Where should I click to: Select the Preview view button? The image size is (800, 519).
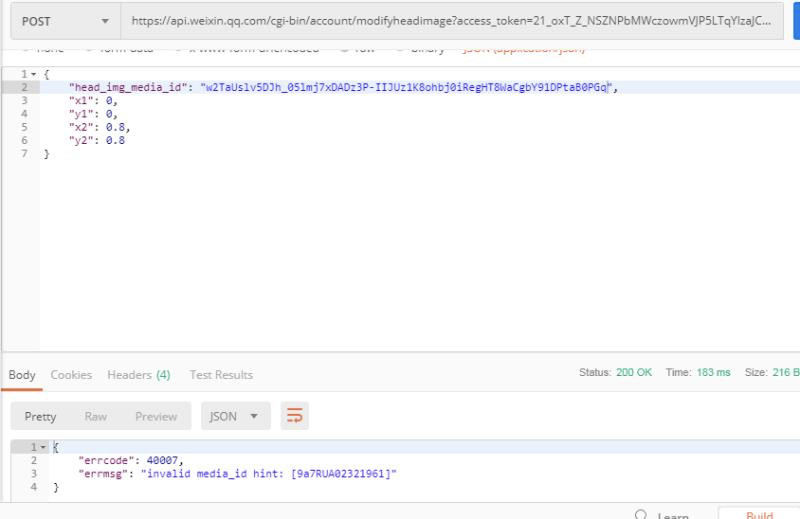(x=156, y=416)
